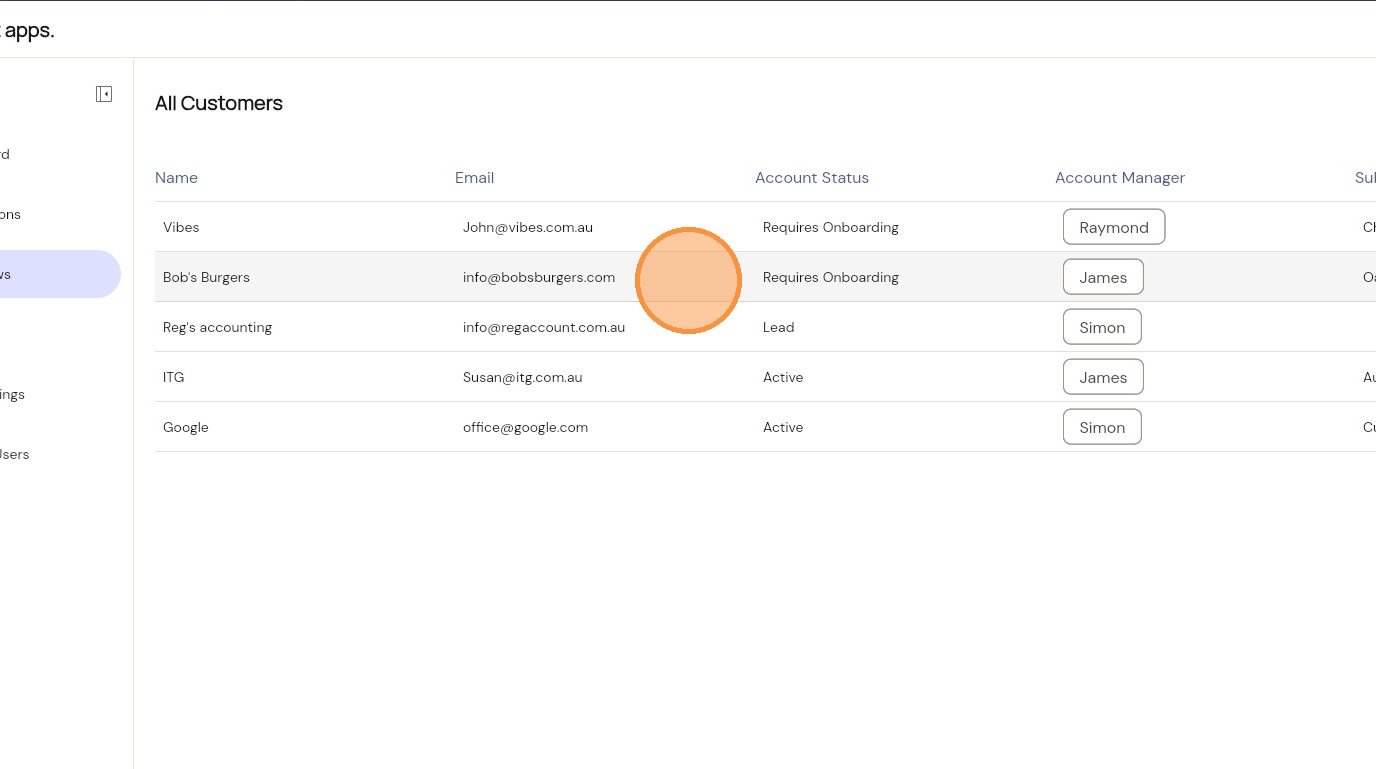This screenshot has width=1376, height=769.
Task: Click the Account Manager column header
Action: (1119, 178)
